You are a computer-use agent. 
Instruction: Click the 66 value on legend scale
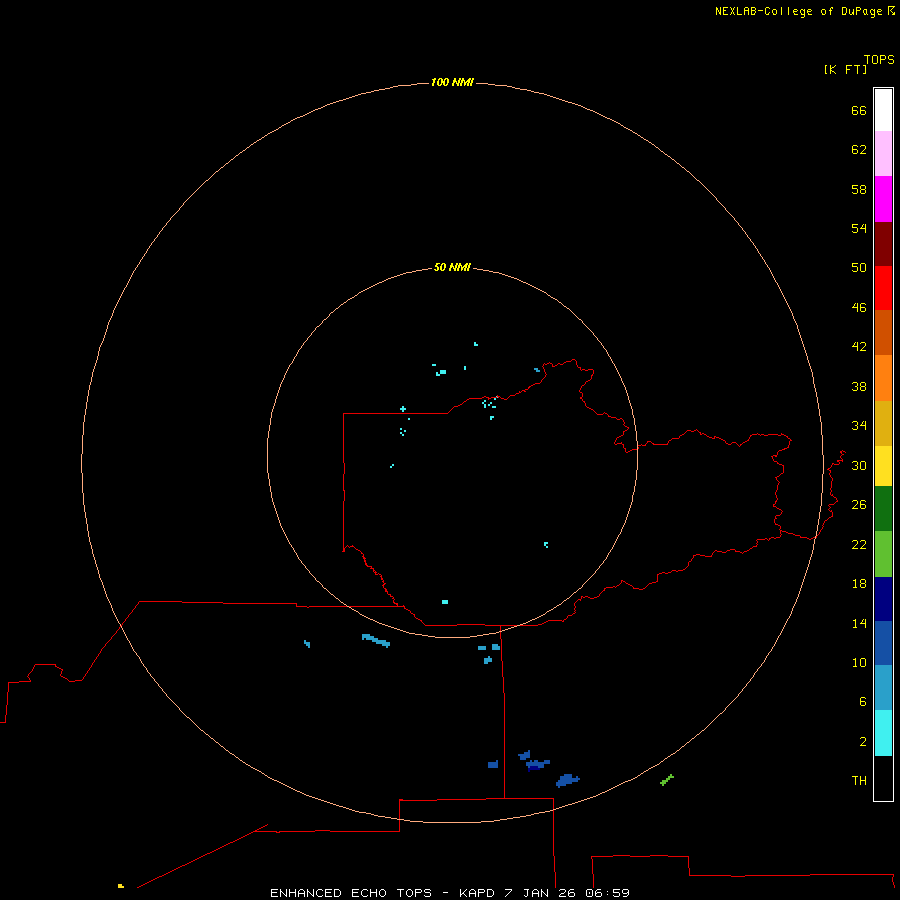[858, 110]
